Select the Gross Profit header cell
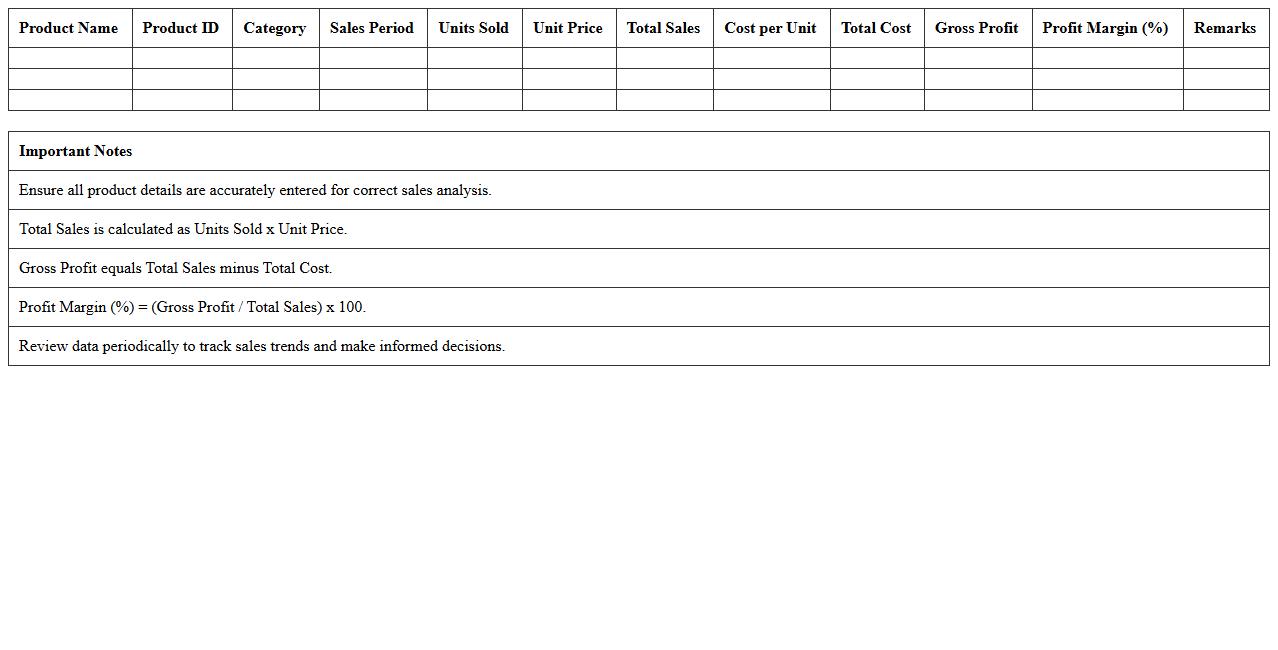 977,28
